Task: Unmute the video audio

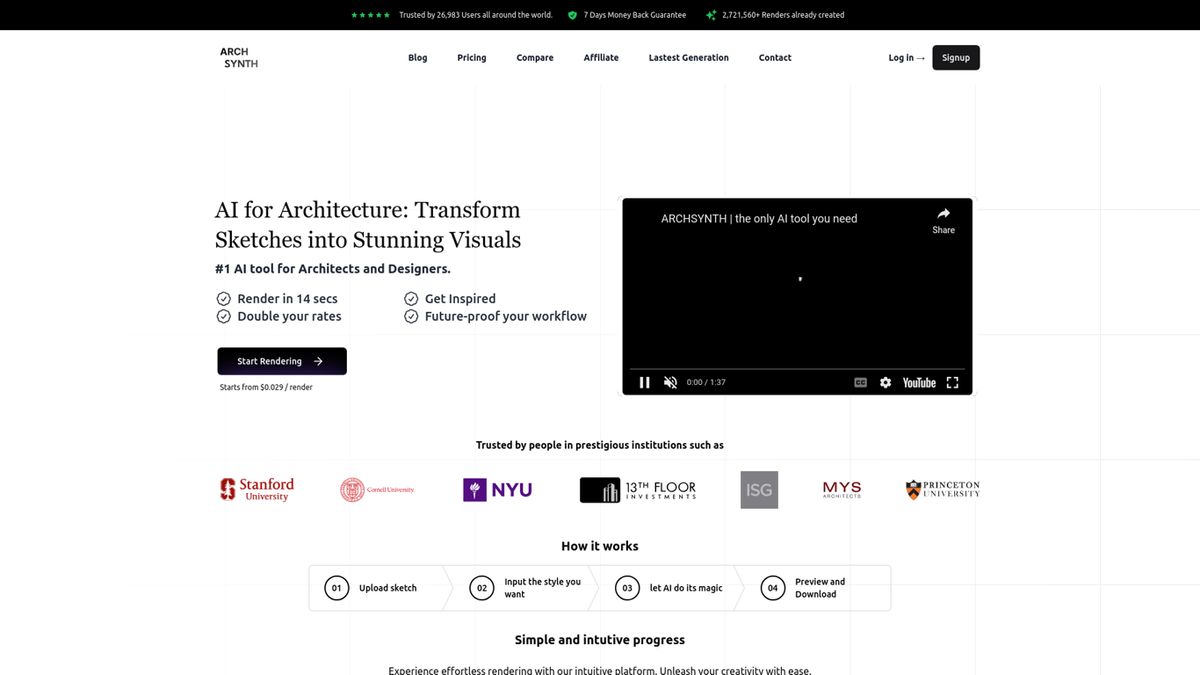Action: tap(670, 382)
